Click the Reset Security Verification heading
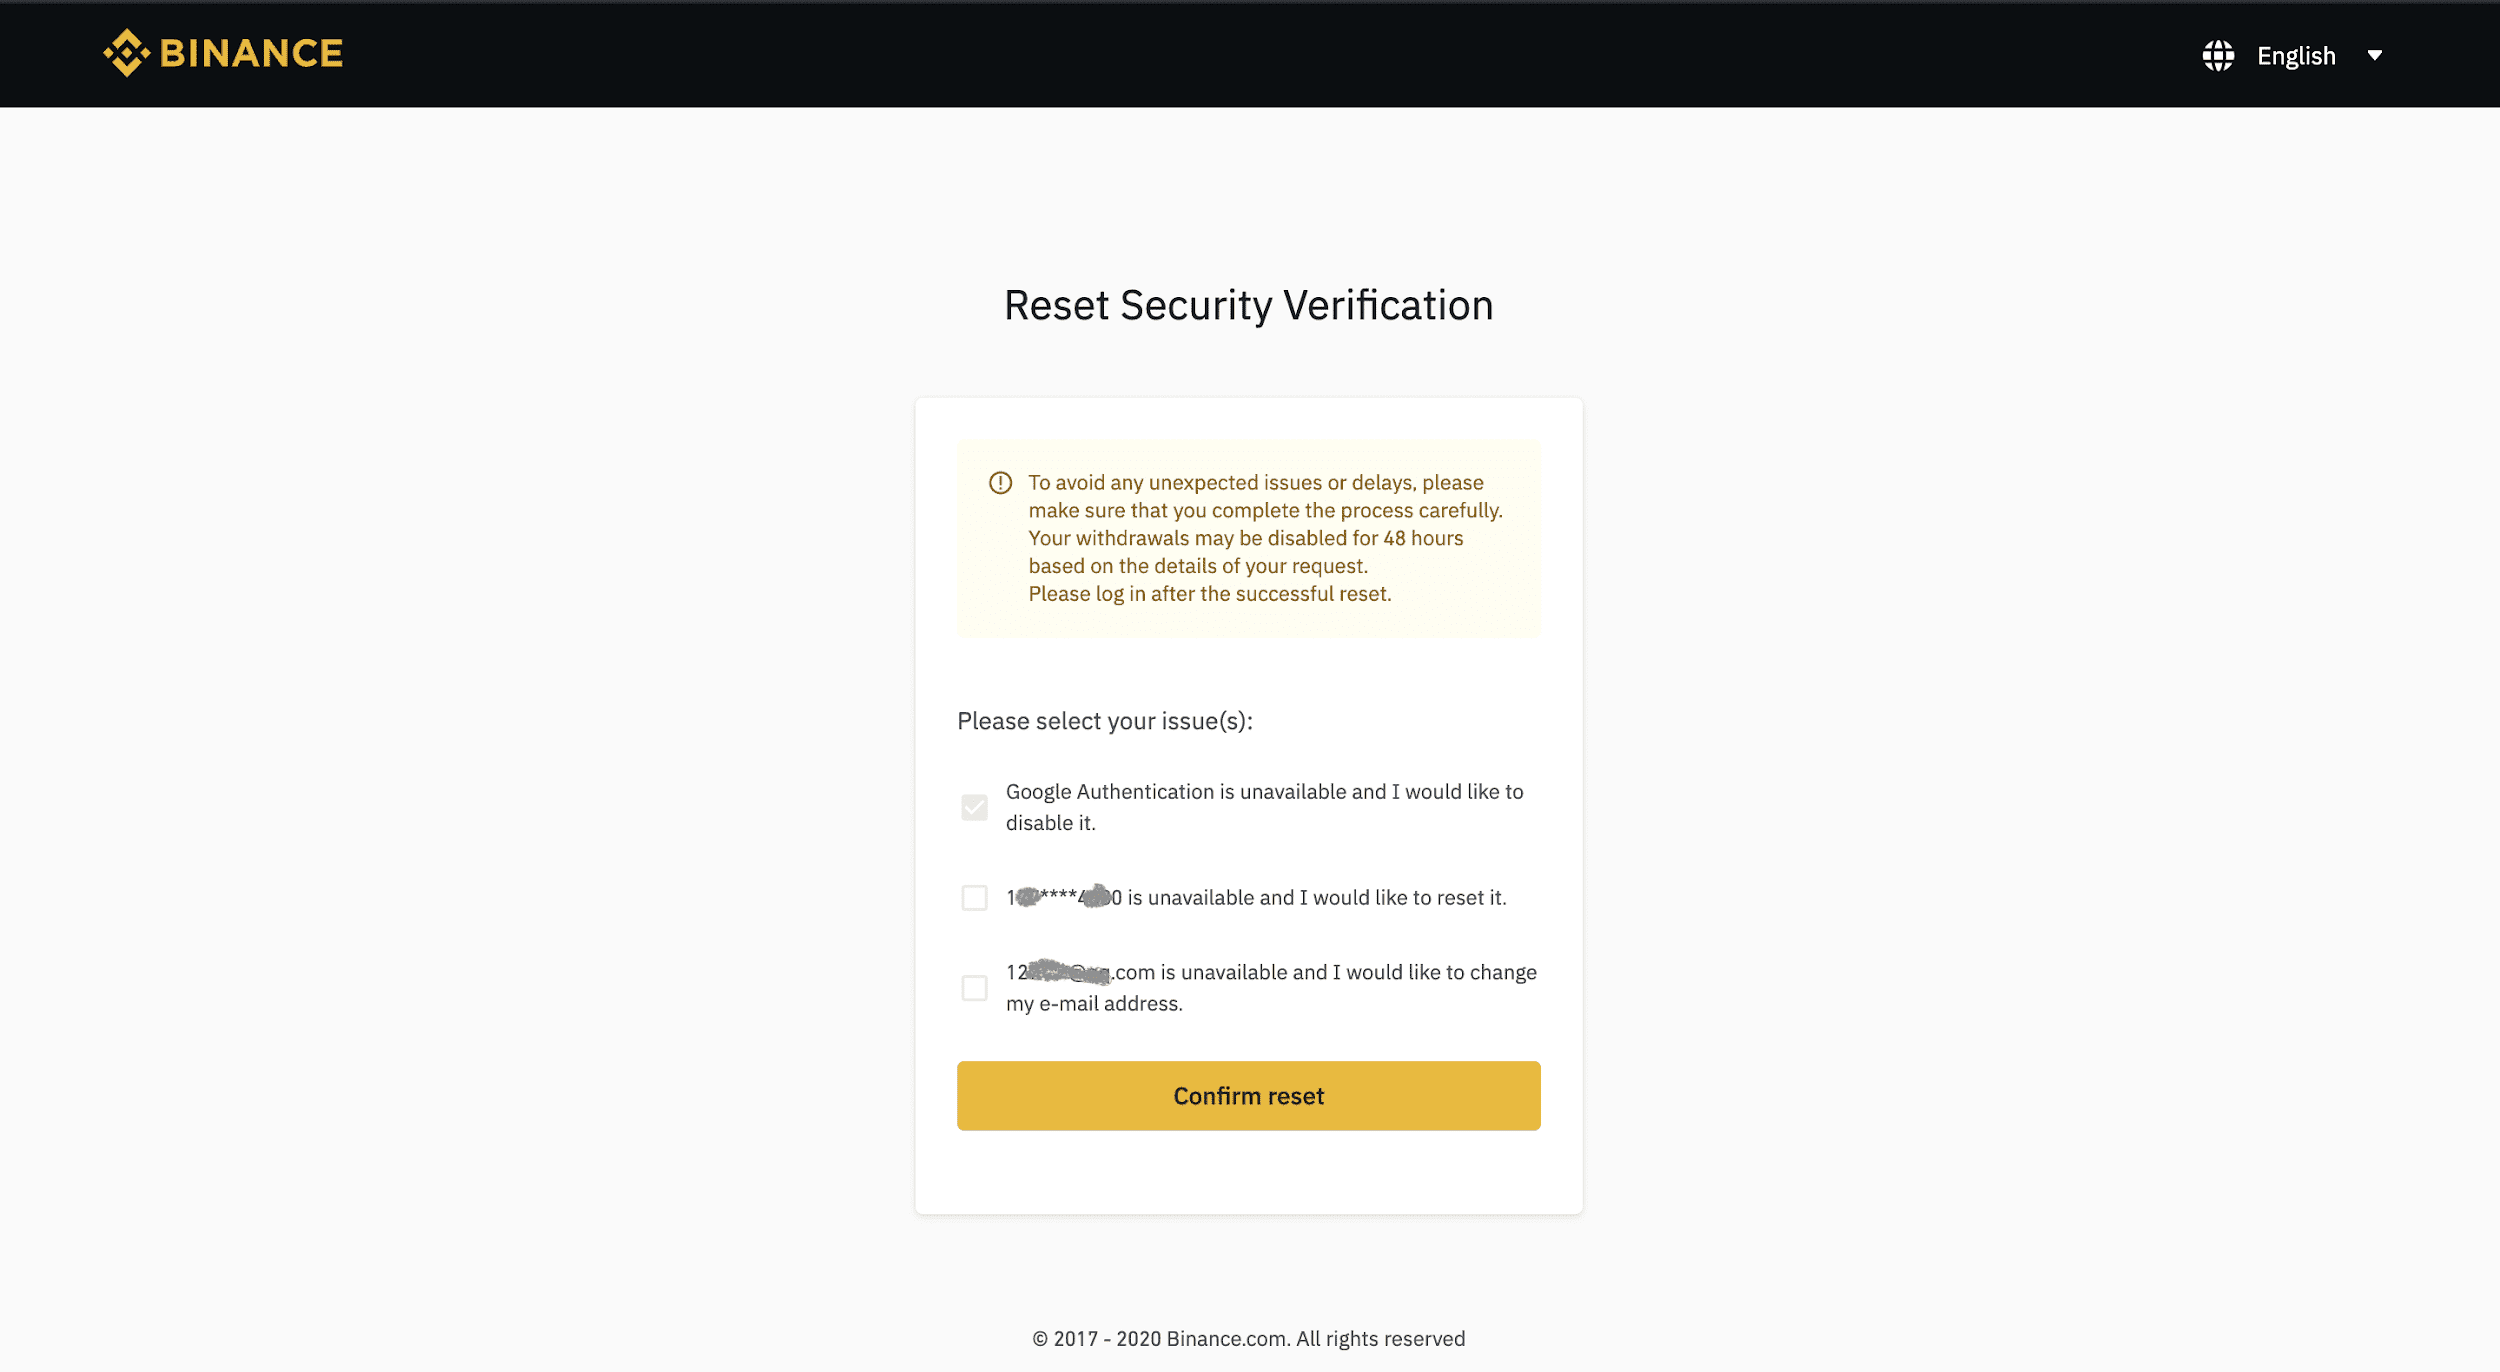 [1248, 305]
